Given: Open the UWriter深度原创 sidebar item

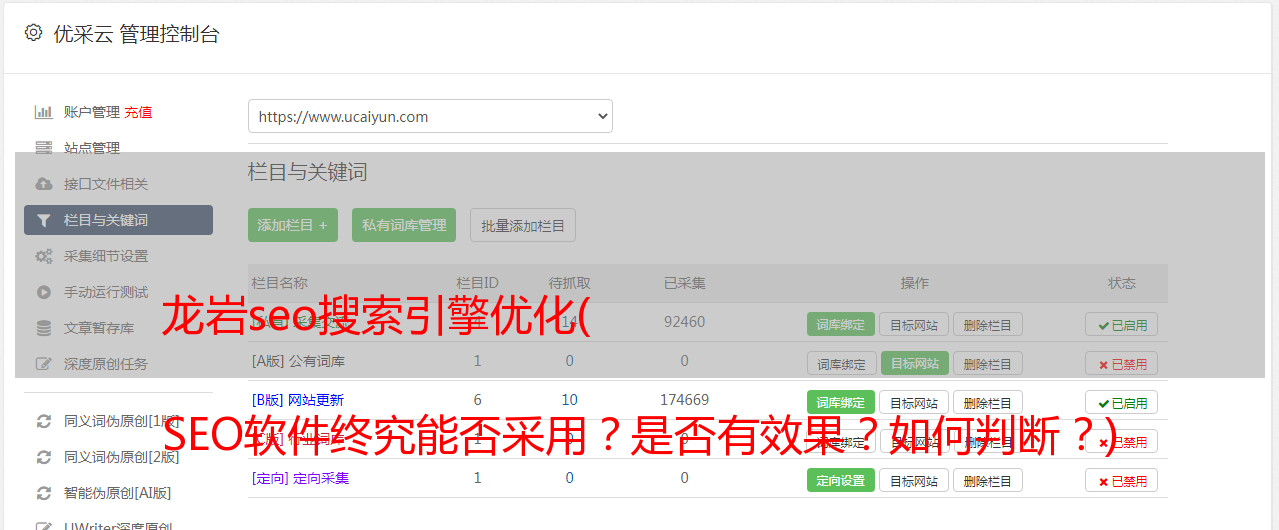Looking at the screenshot, I should [x=118, y=524].
